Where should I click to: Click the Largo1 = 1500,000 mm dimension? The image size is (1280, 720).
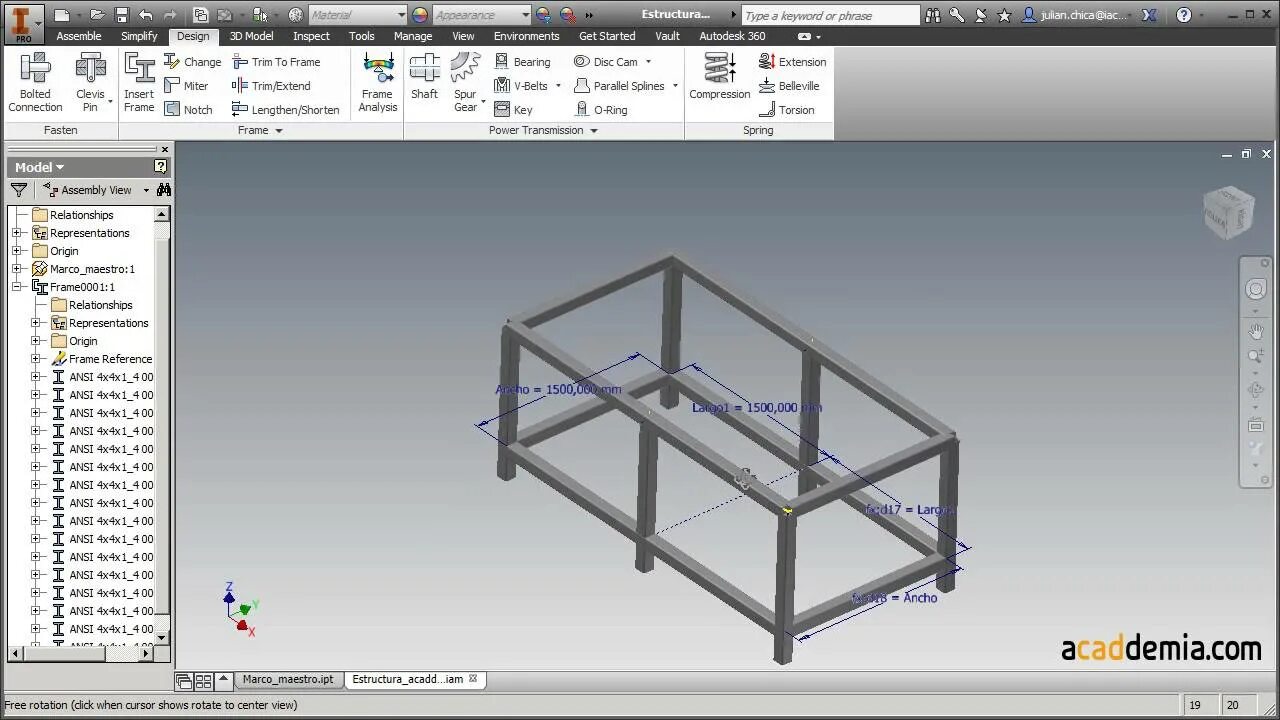point(757,408)
